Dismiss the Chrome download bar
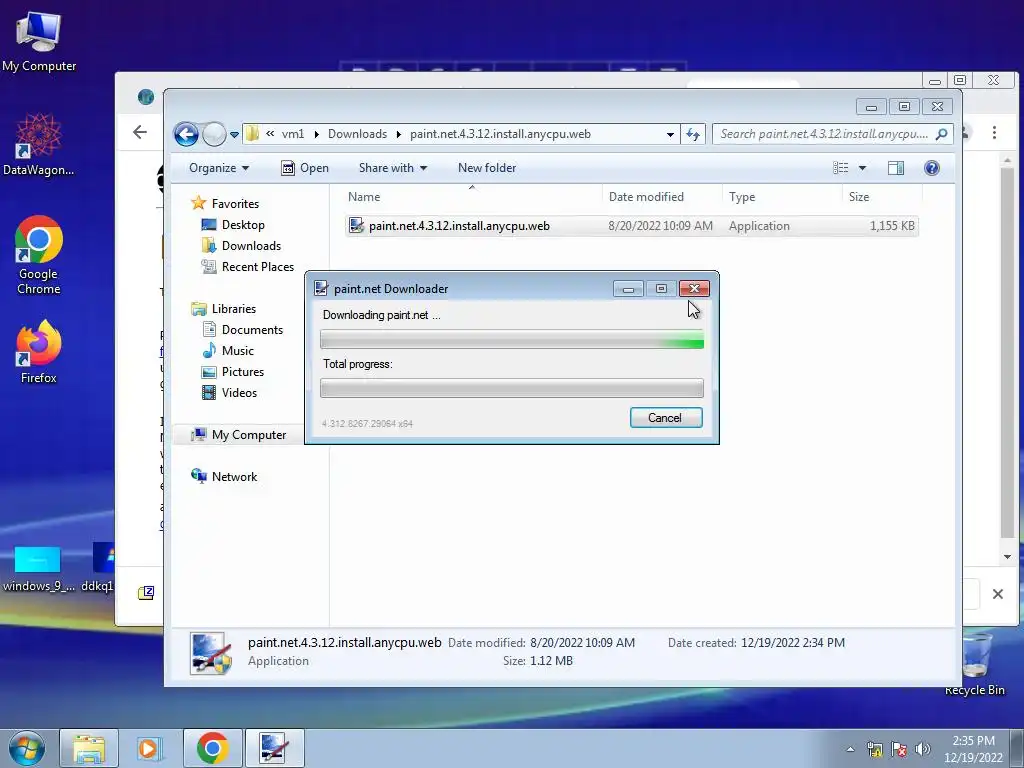1024x768 pixels. (998, 594)
